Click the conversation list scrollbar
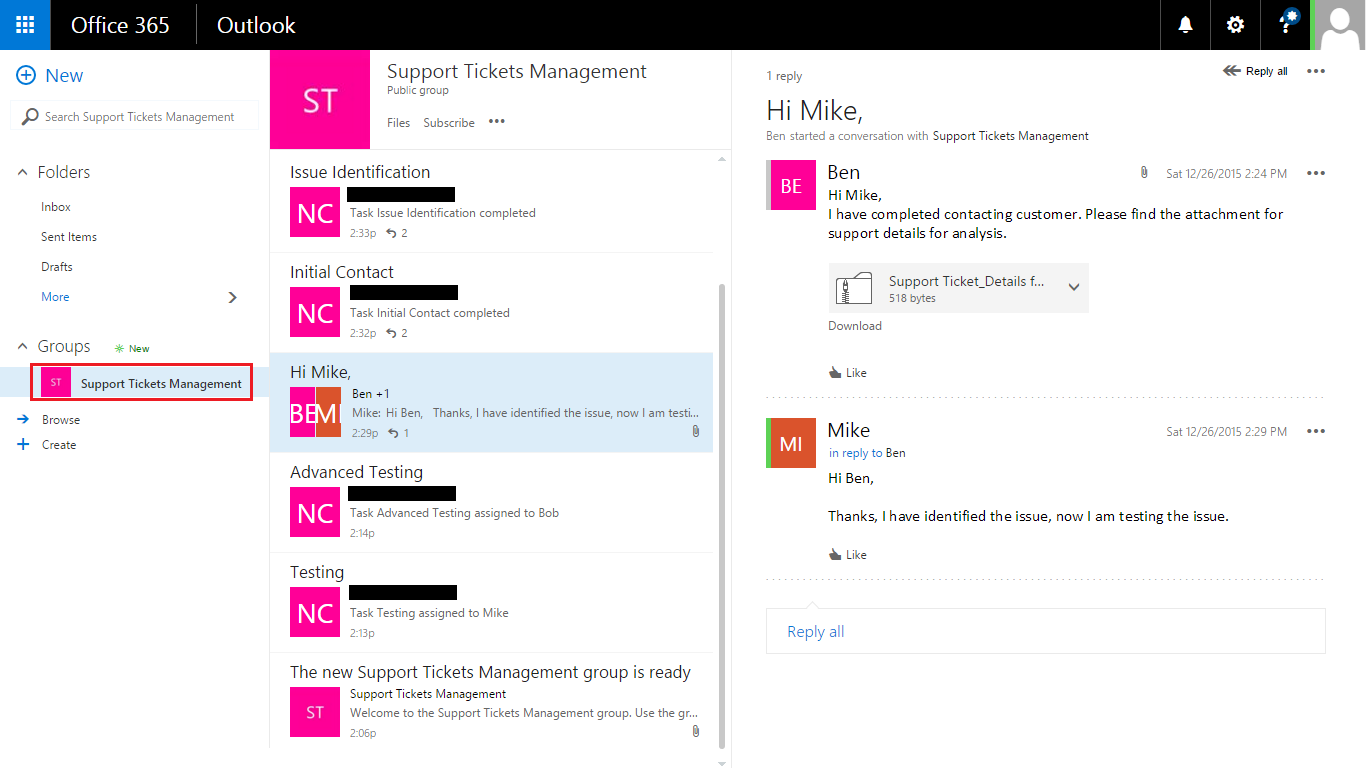1366x768 pixels. click(x=722, y=515)
